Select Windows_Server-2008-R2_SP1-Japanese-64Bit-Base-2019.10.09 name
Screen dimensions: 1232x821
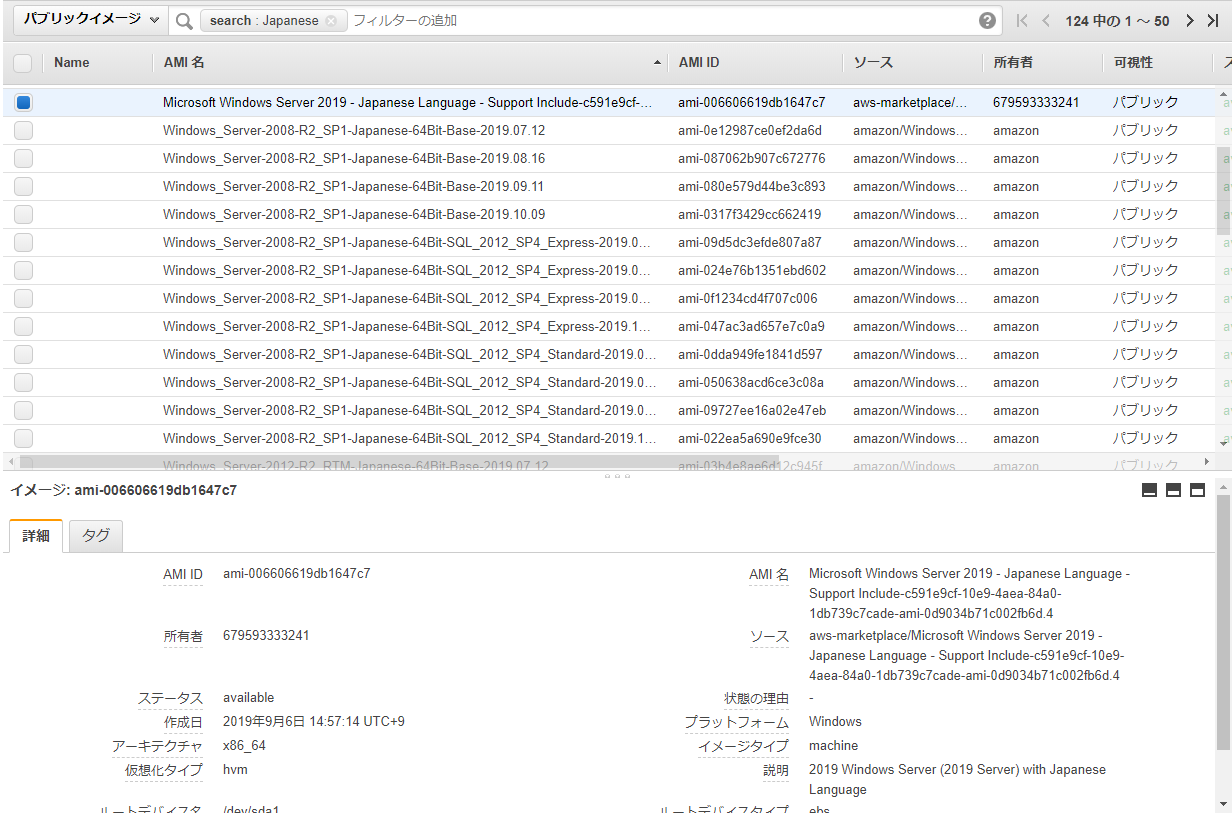pos(354,214)
